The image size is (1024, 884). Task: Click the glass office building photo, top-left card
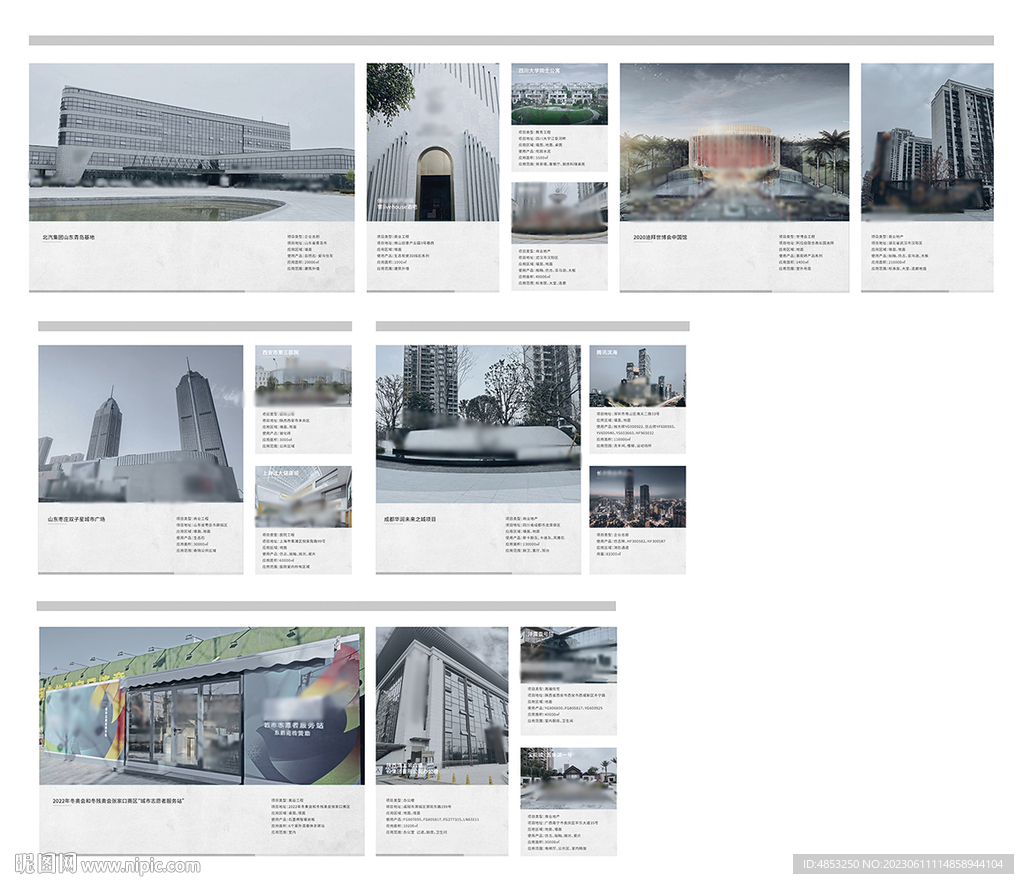coord(191,142)
